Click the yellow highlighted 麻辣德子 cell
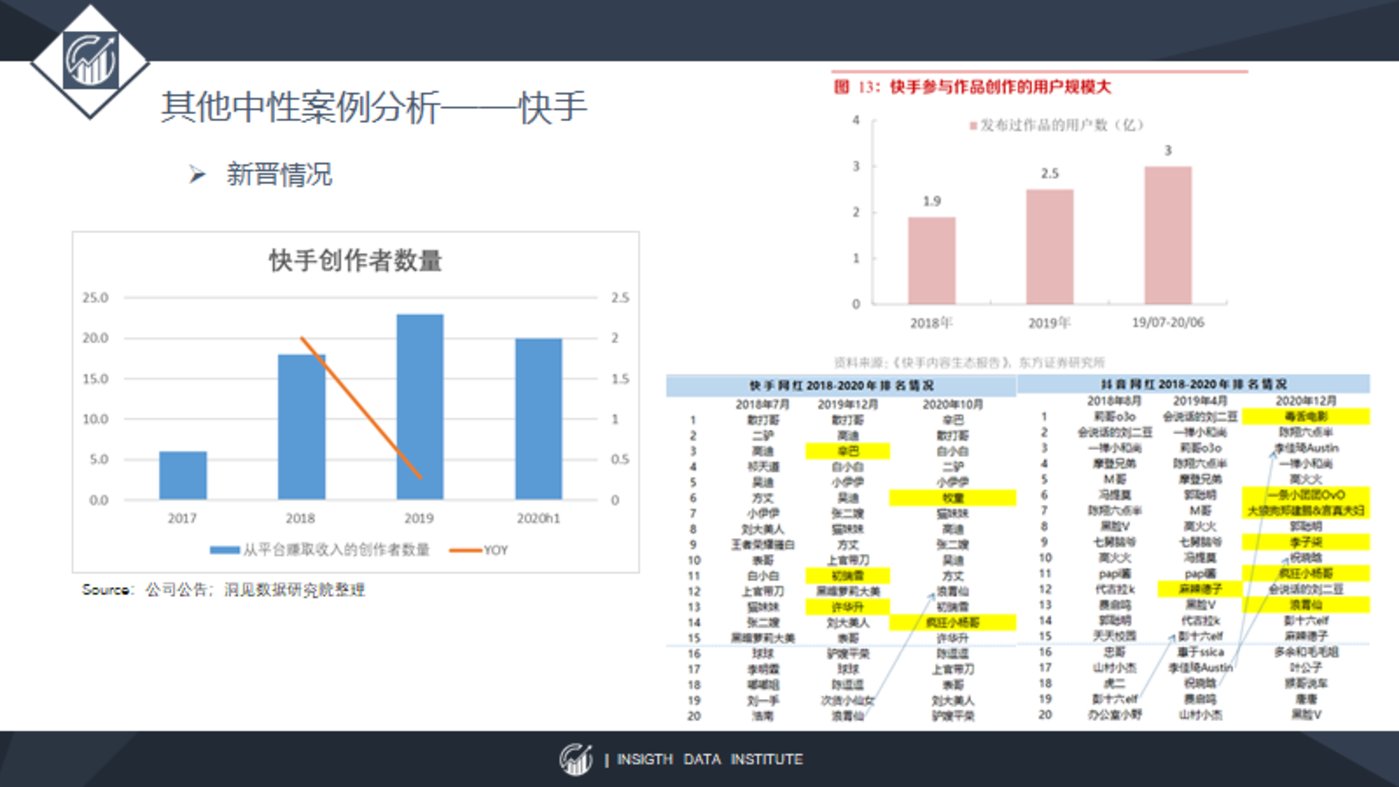Image resolution: width=1399 pixels, height=787 pixels. point(1200,589)
